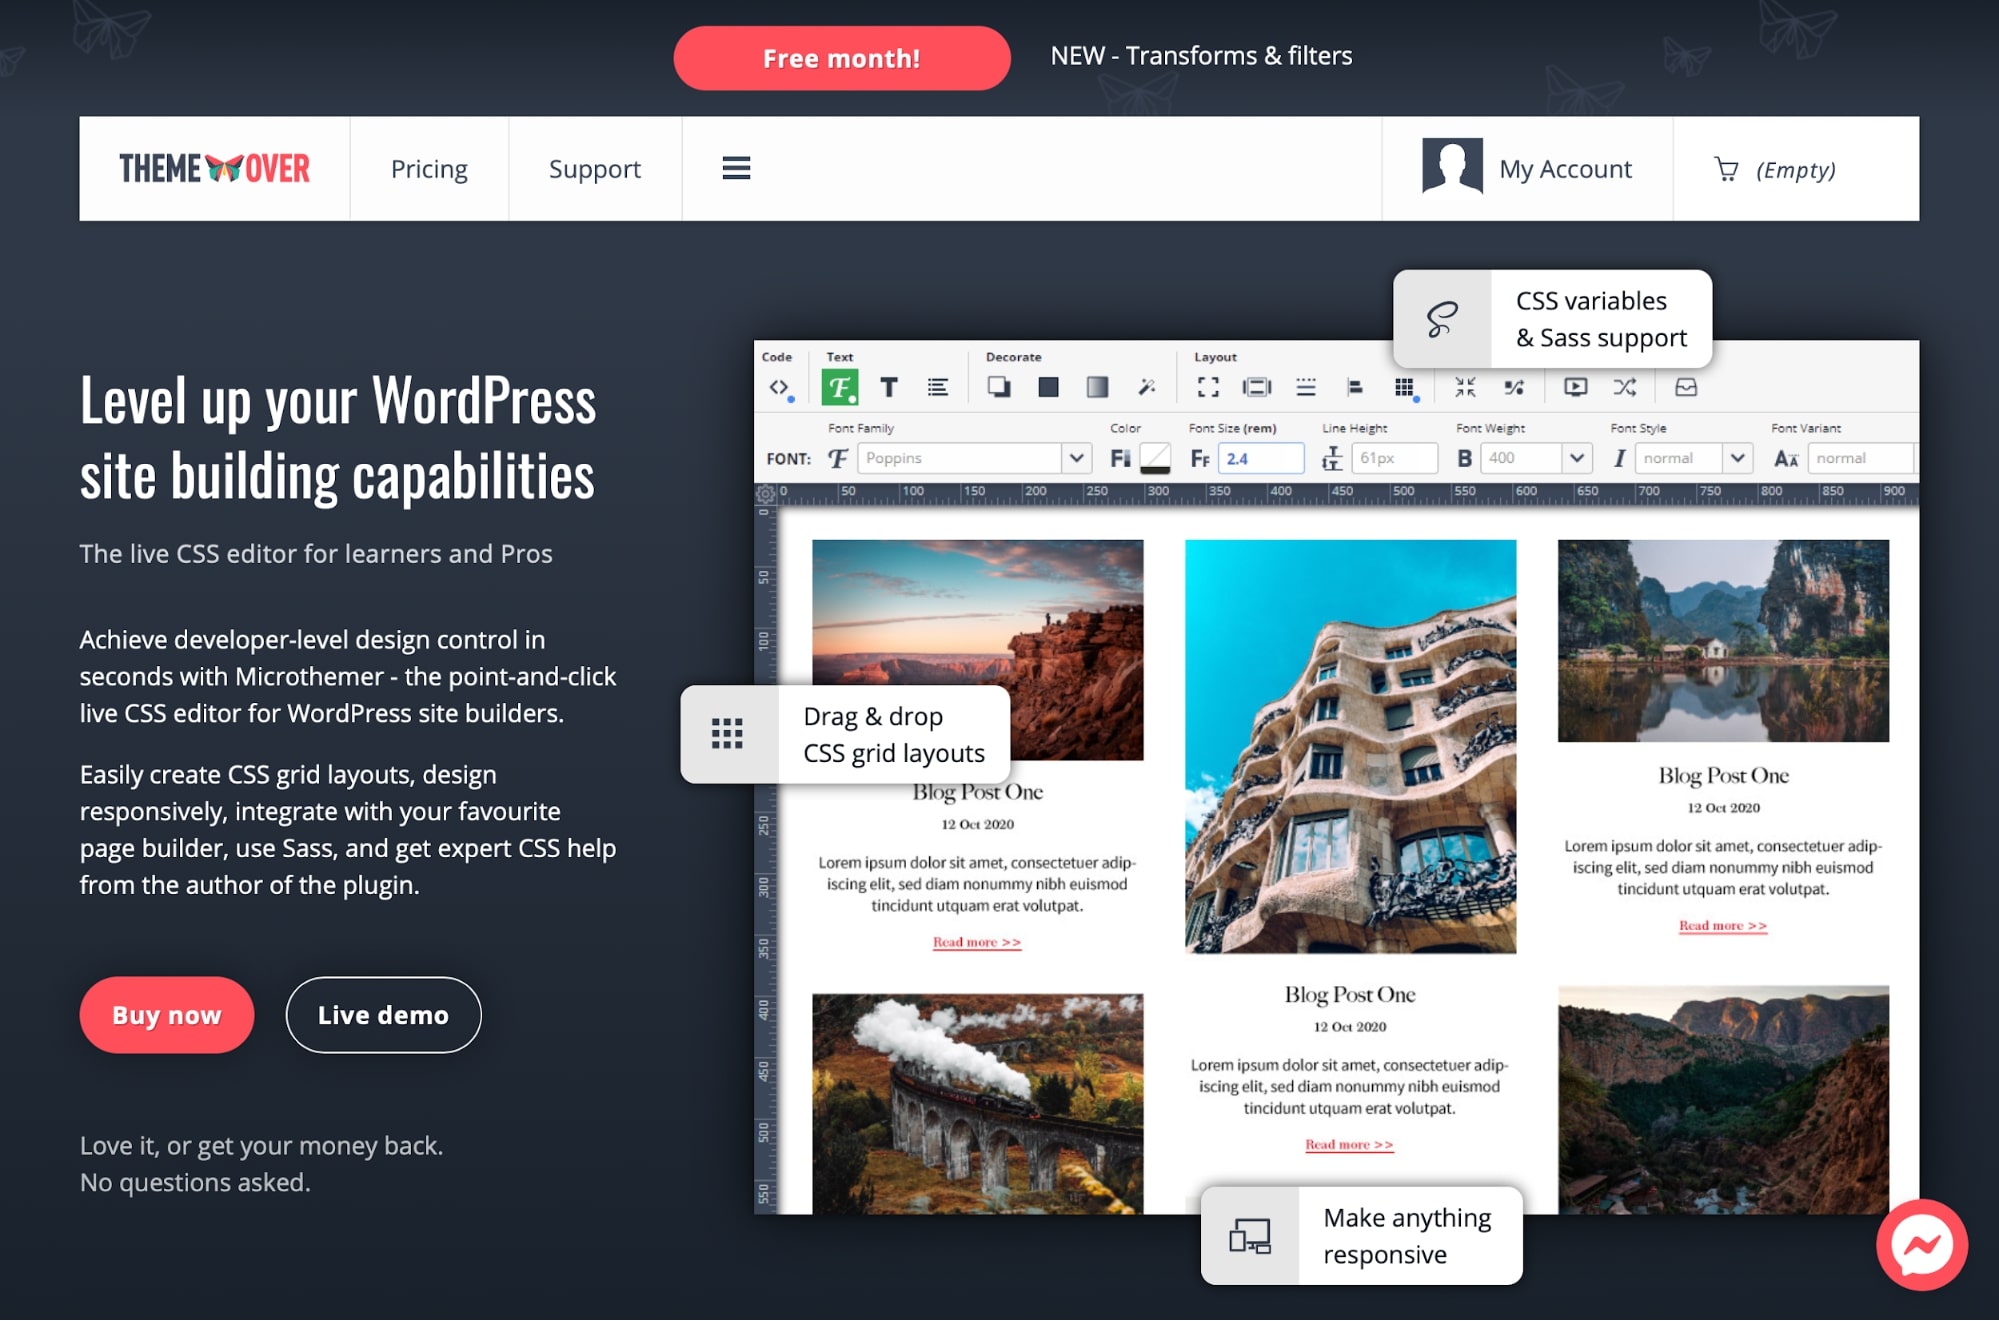1999x1321 pixels.
Task: Open the Support menu item
Action: 595,169
